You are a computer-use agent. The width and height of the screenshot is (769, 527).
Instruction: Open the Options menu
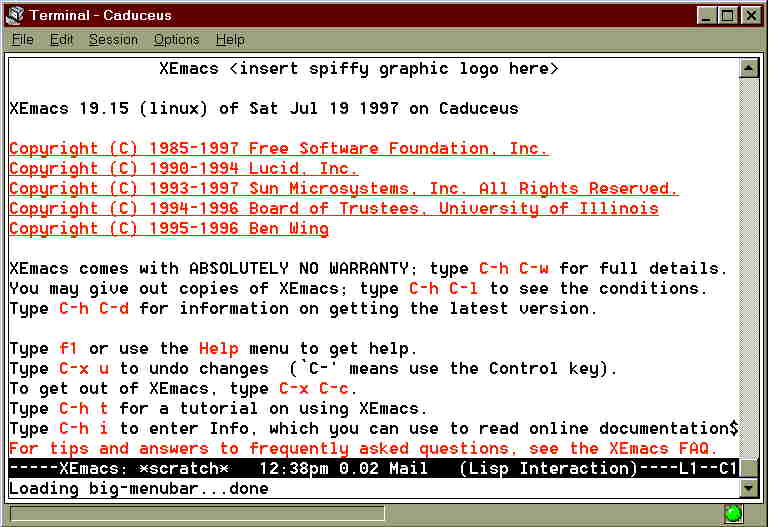pyautogui.click(x=176, y=40)
